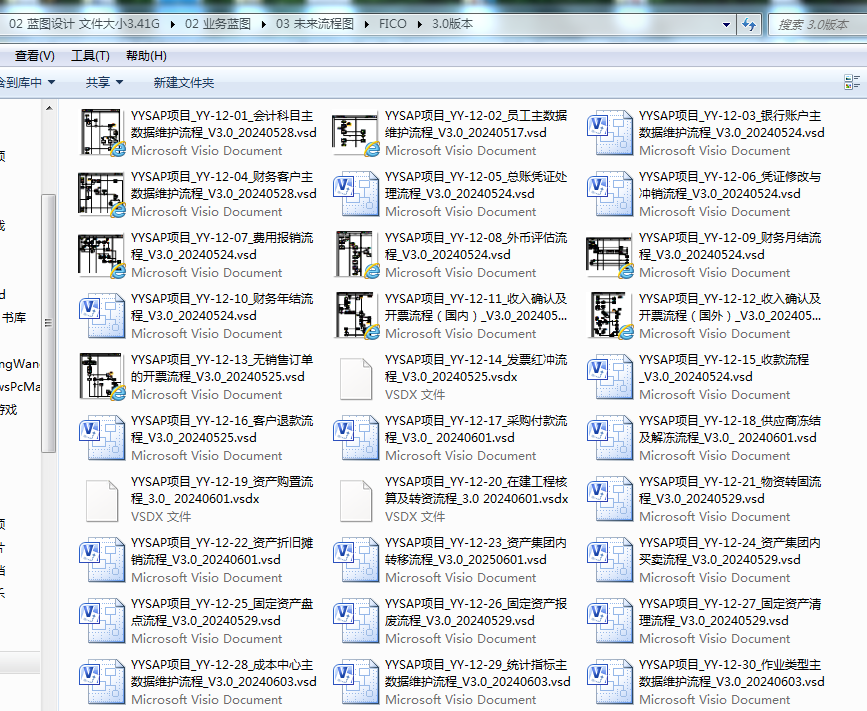Open the 共享 dropdown in the toolbar
This screenshot has height=711, width=867.
coord(104,82)
